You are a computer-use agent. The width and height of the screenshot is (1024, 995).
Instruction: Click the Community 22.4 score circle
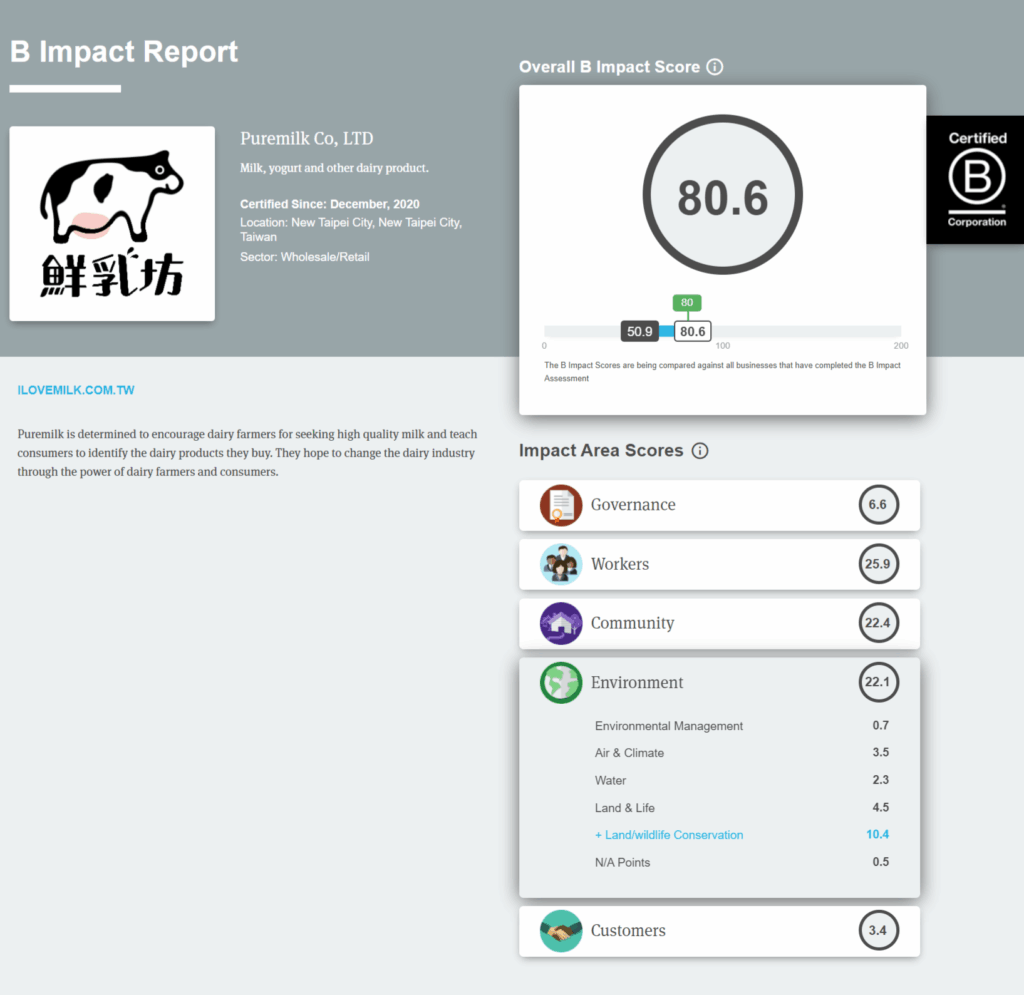pos(878,623)
